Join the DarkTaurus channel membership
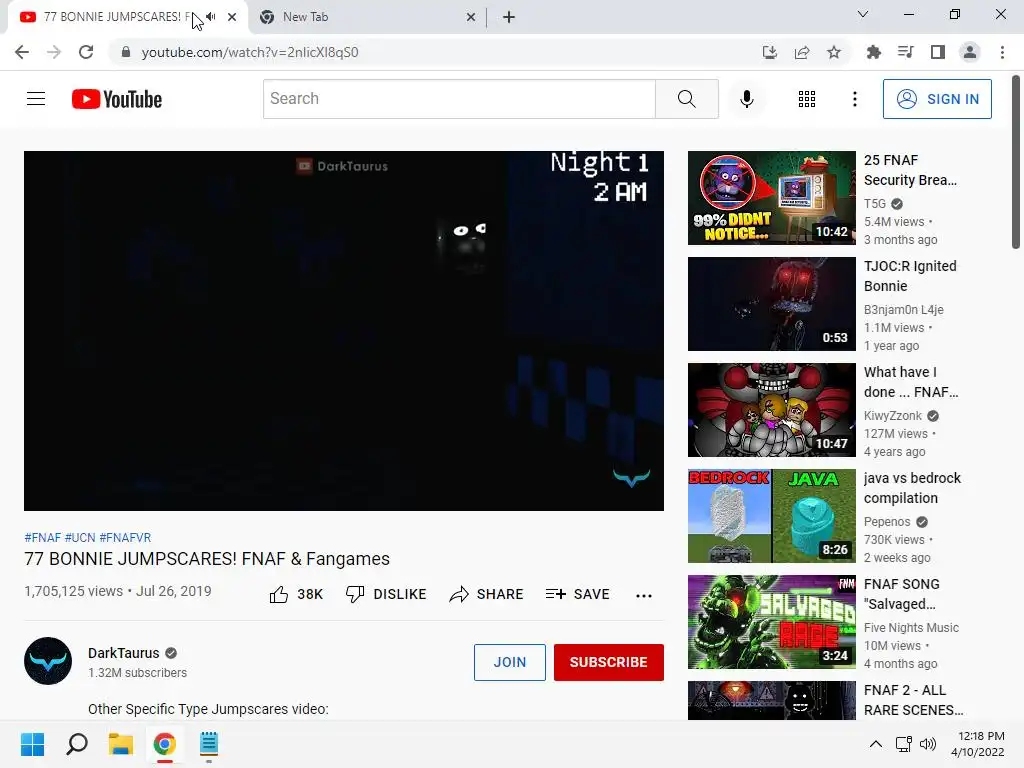The height and width of the screenshot is (768, 1024). click(x=509, y=662)
